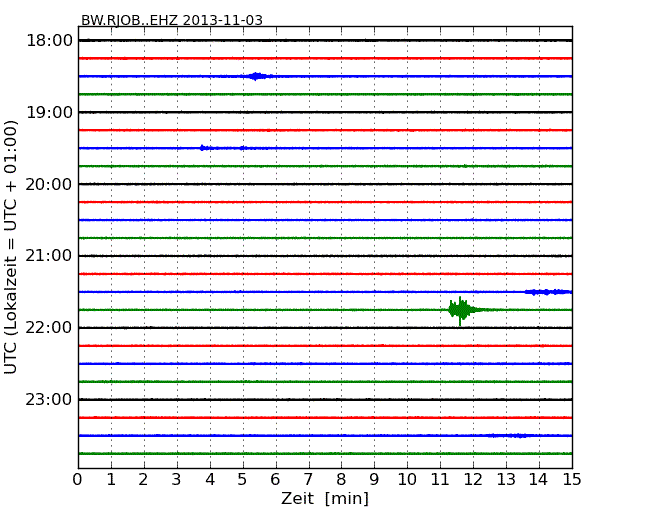650x520 pixels.
Task: Select the 18:00 y-axis time label
Action: (x=49, y=41)
